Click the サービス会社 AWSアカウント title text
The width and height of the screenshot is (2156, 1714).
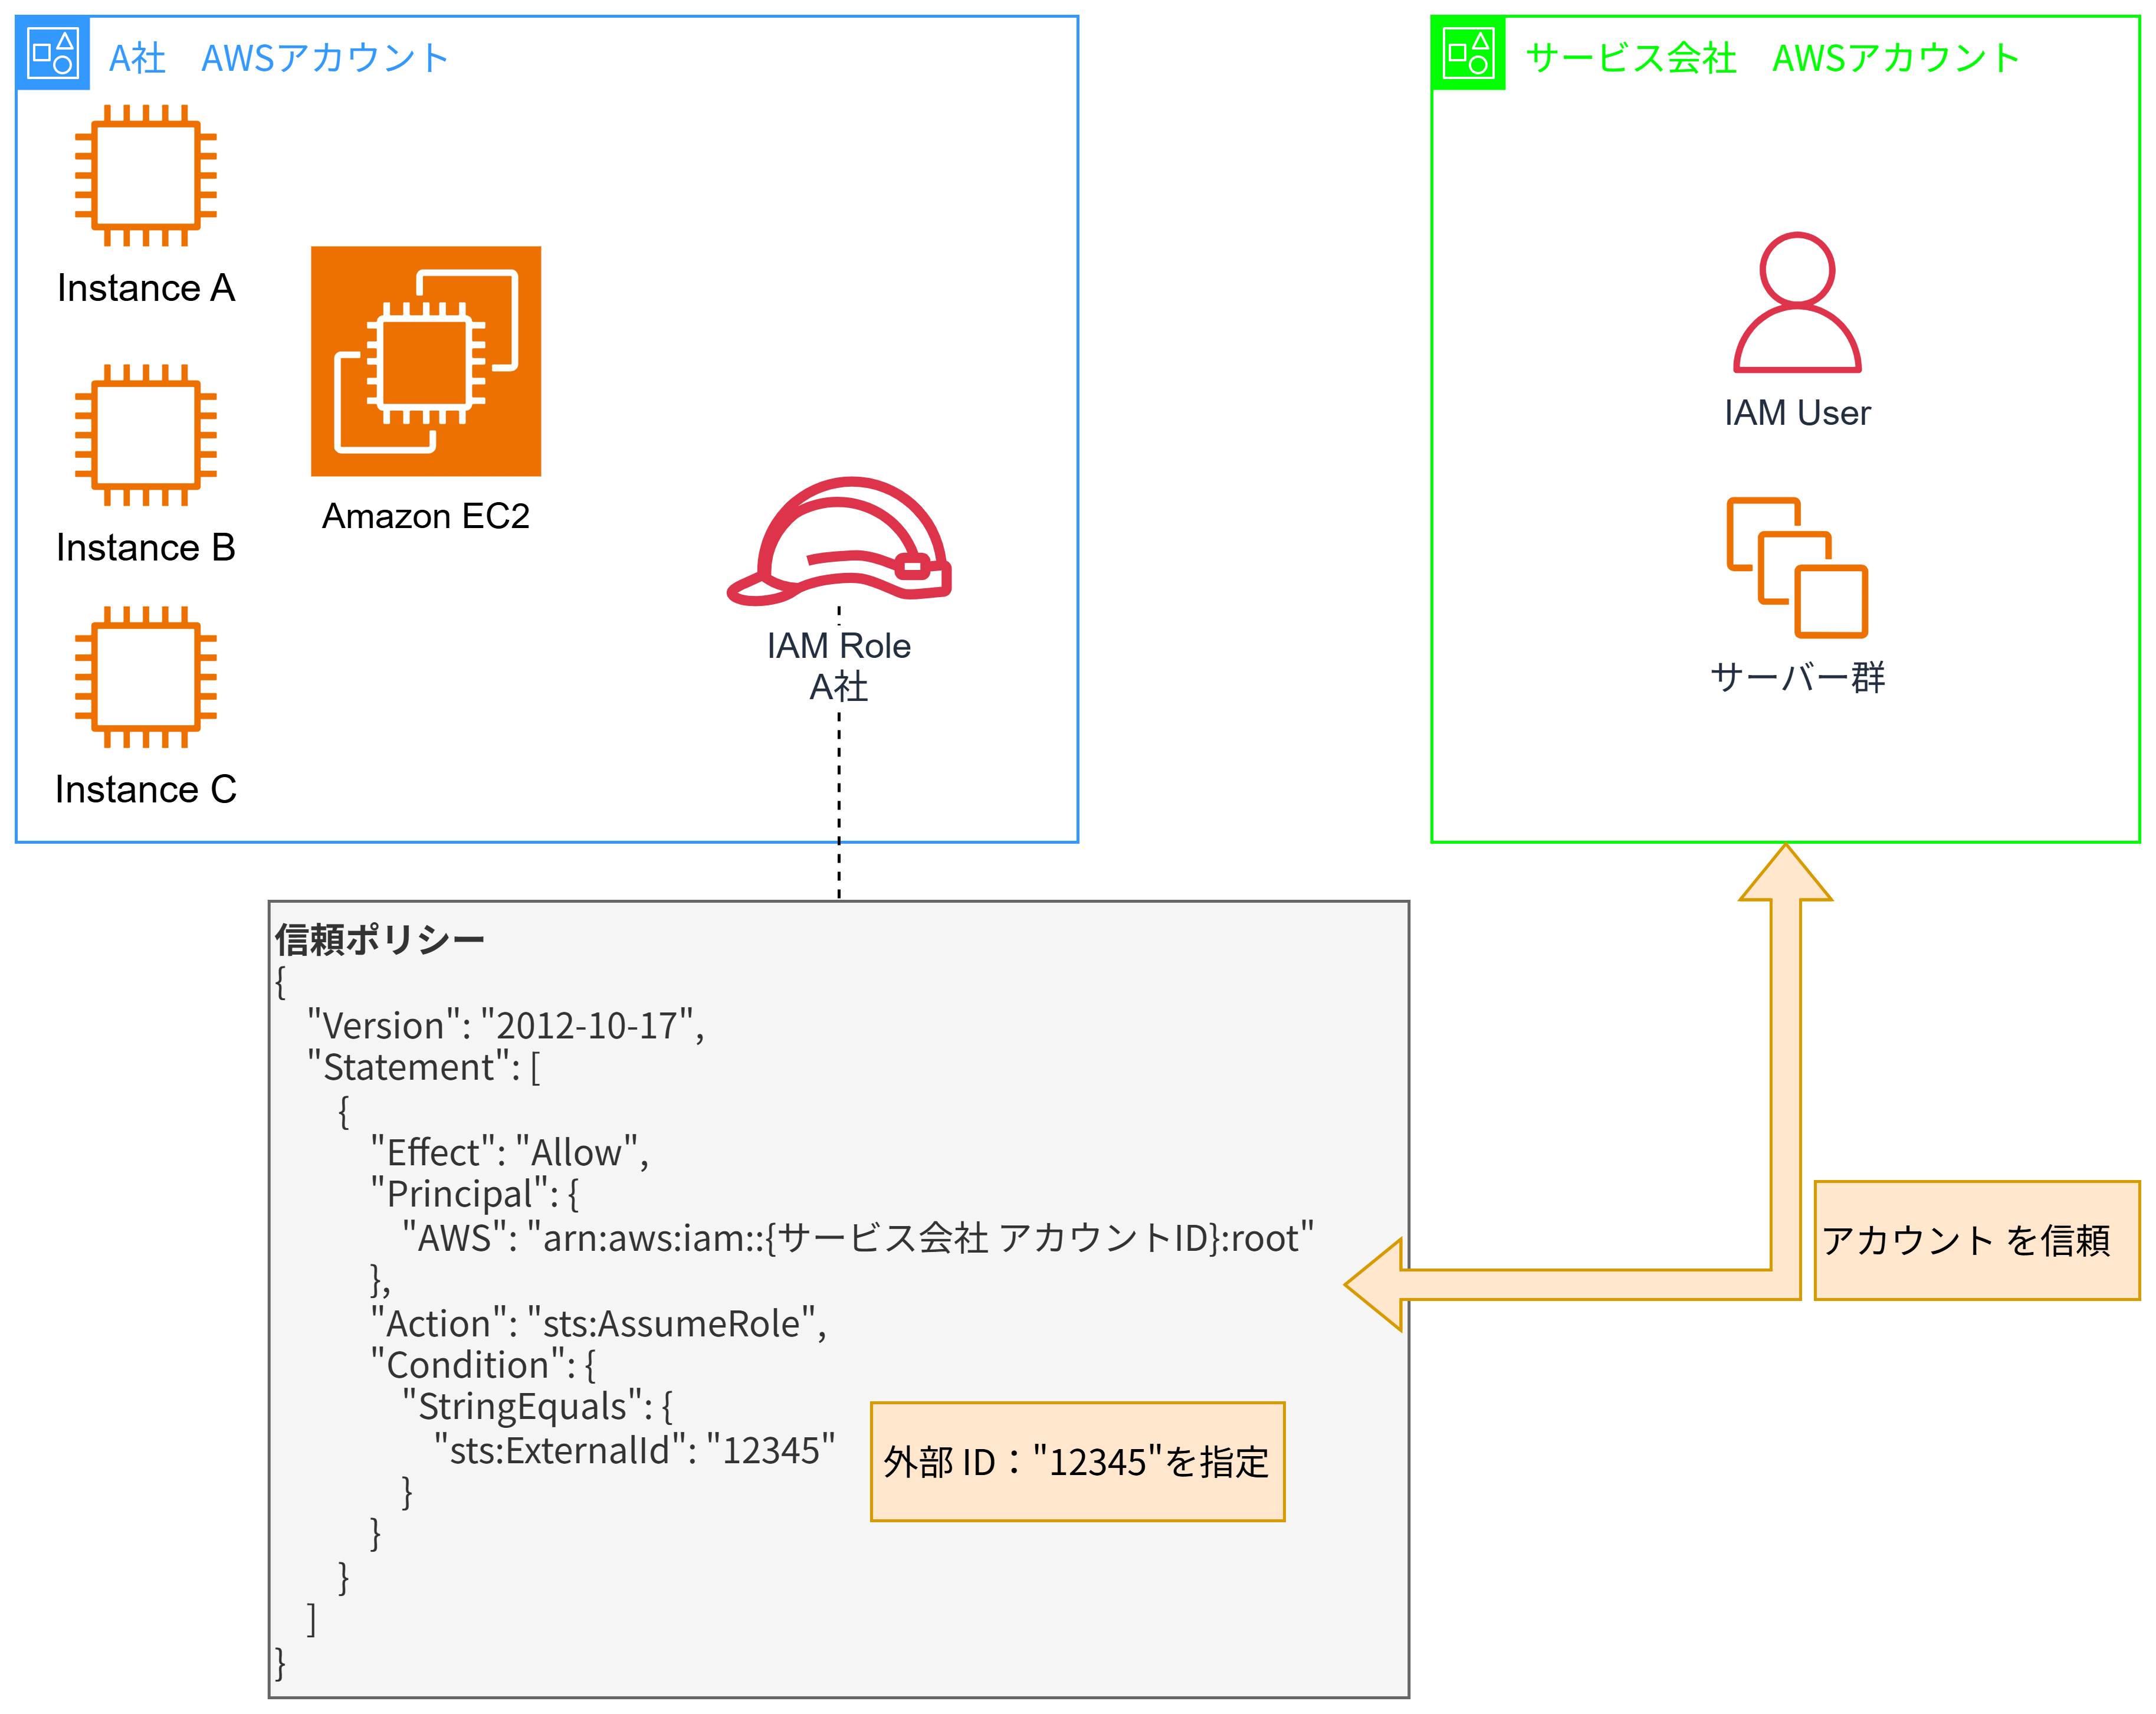pos(1772,58)
